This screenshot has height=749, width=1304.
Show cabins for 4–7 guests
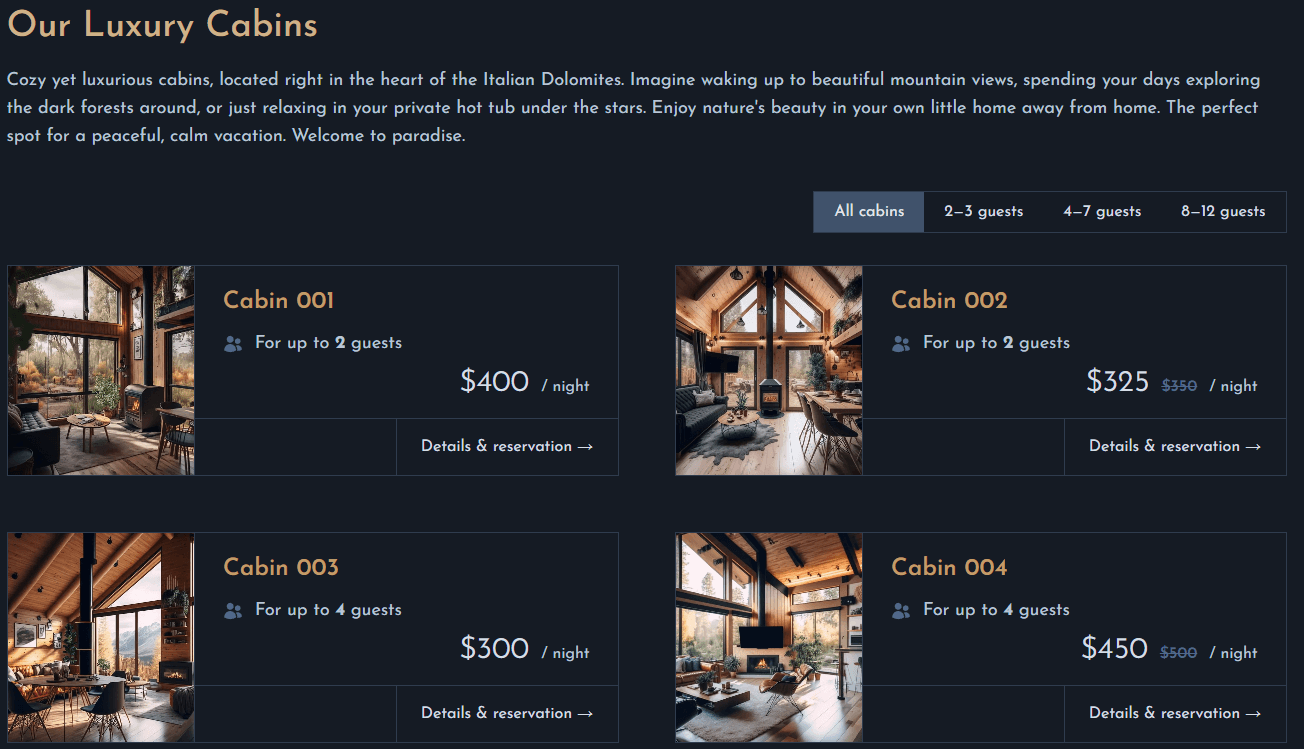[1102, 212]
